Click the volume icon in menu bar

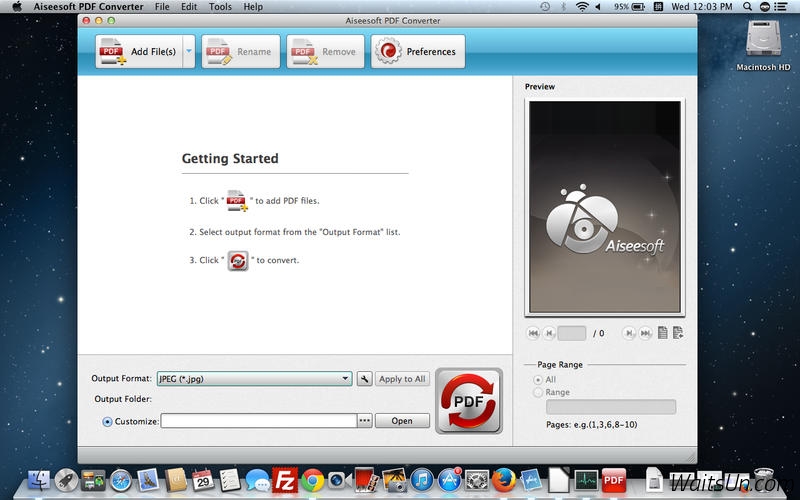click(x=598, y=7)
